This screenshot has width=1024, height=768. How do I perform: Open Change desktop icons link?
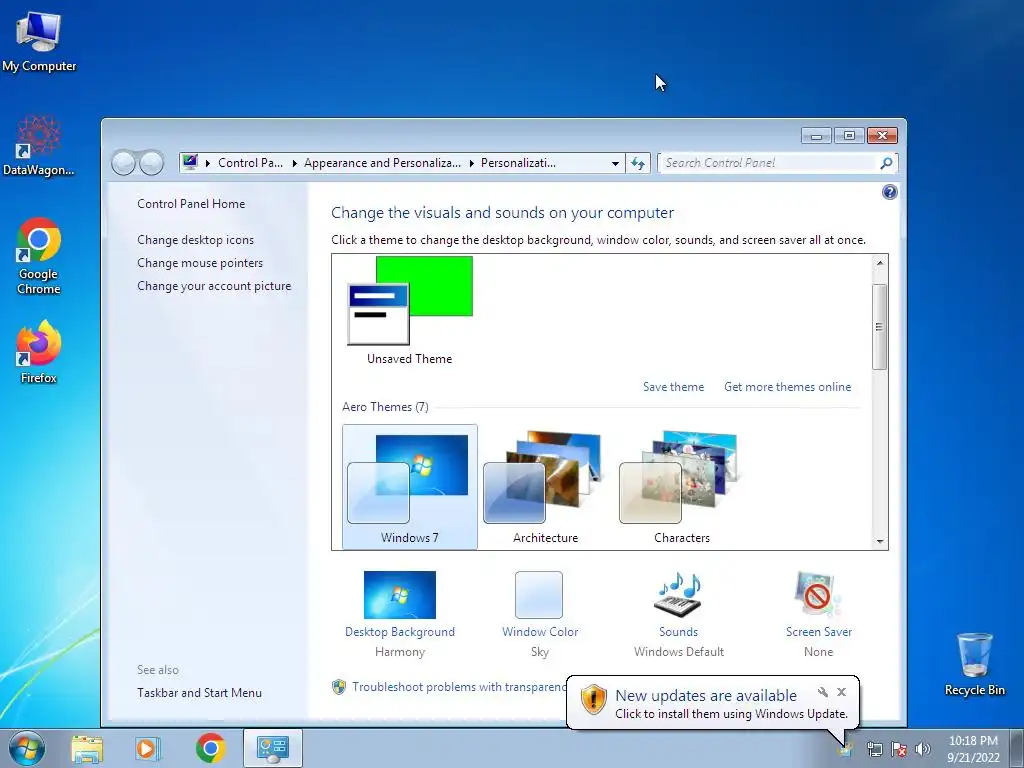(x=195, y=240)
